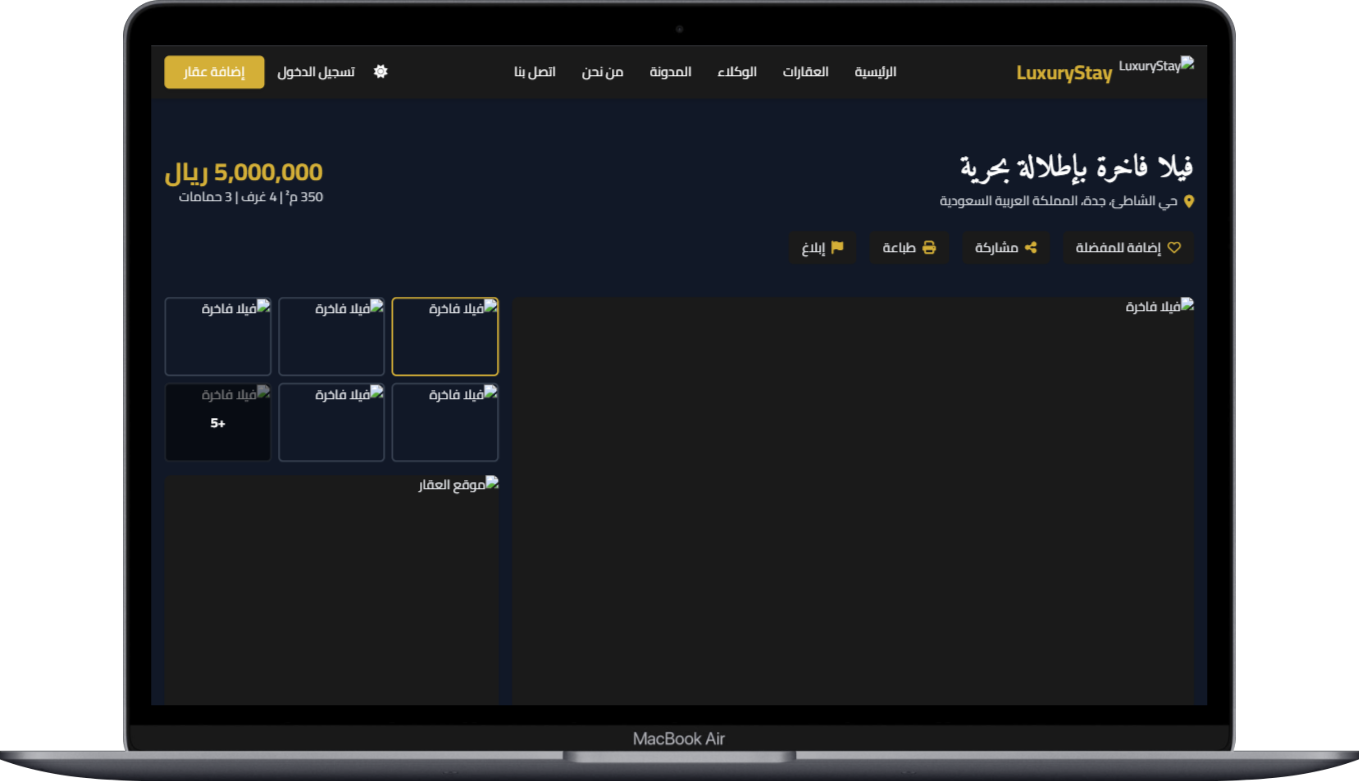
Task: Open the تسجيل الدخول login link
Action: (x=316, y=72)
